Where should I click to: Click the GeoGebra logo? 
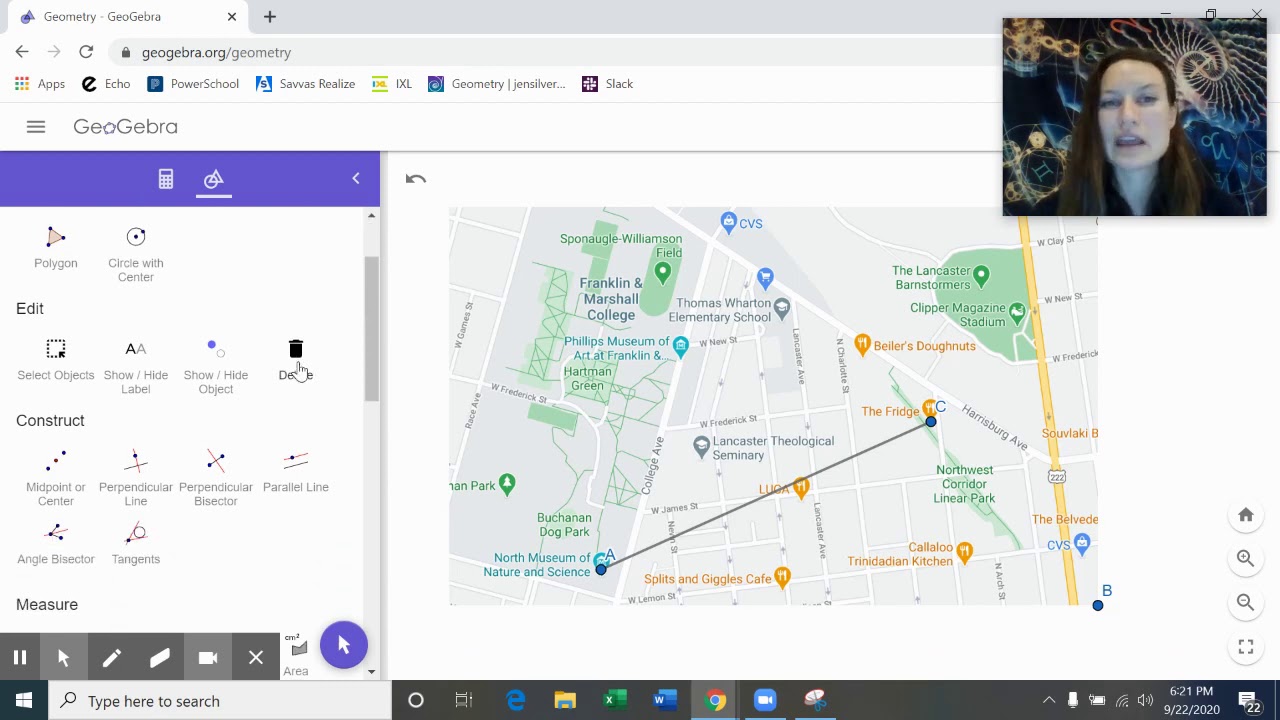coord(125,127)
